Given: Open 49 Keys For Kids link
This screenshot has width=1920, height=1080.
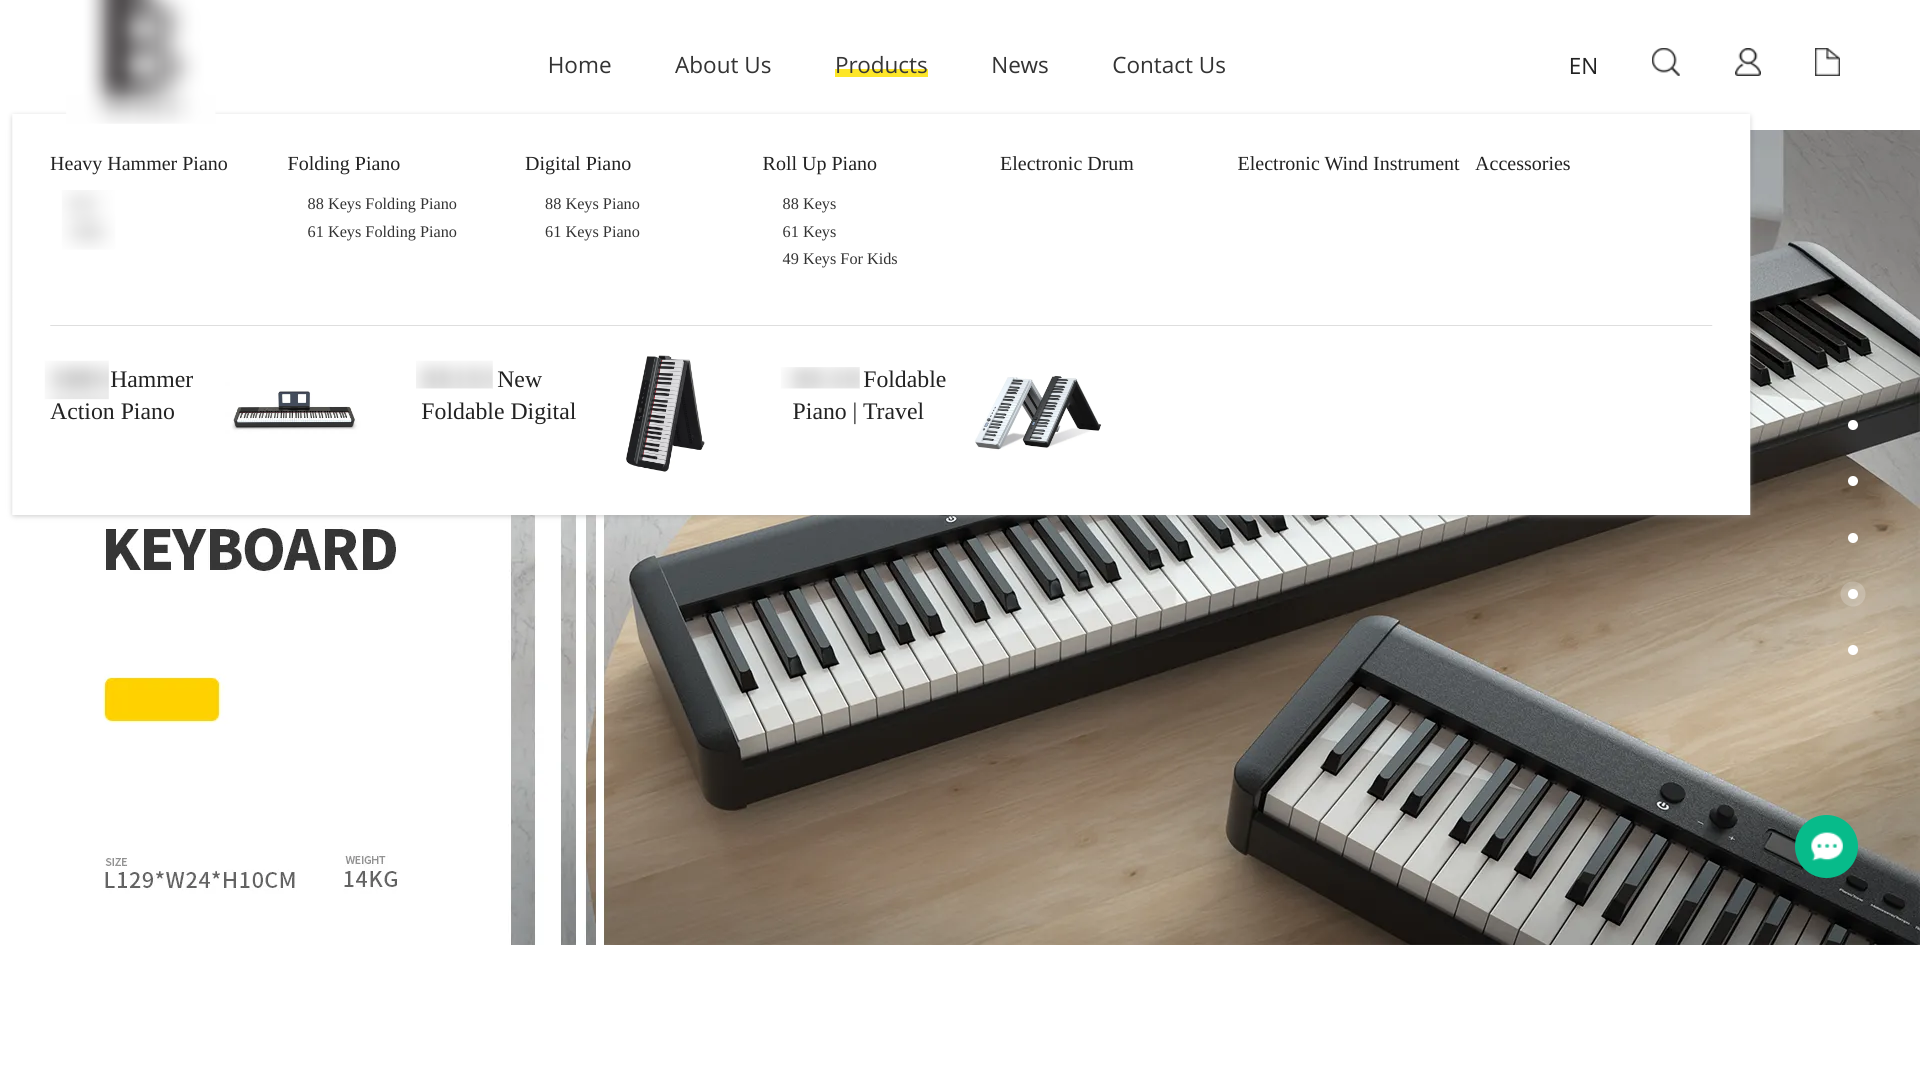Looking at the screenshot, I should 840,259.
